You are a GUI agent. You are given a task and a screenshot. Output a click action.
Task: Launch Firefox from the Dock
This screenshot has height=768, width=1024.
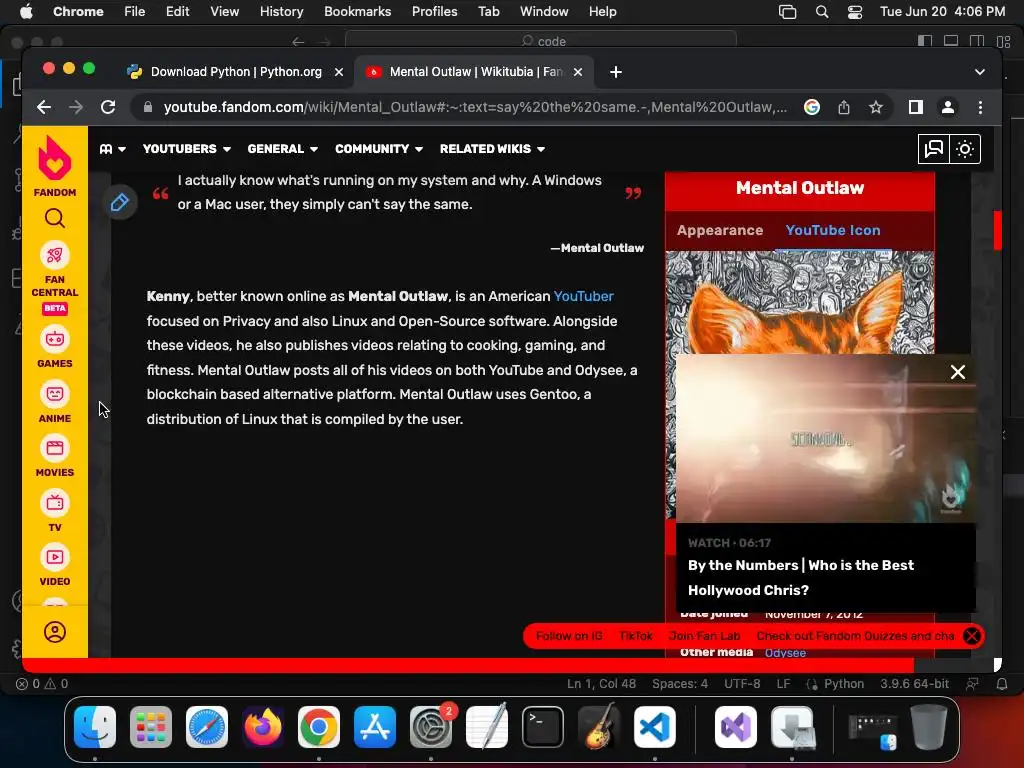tap(263, 727)
